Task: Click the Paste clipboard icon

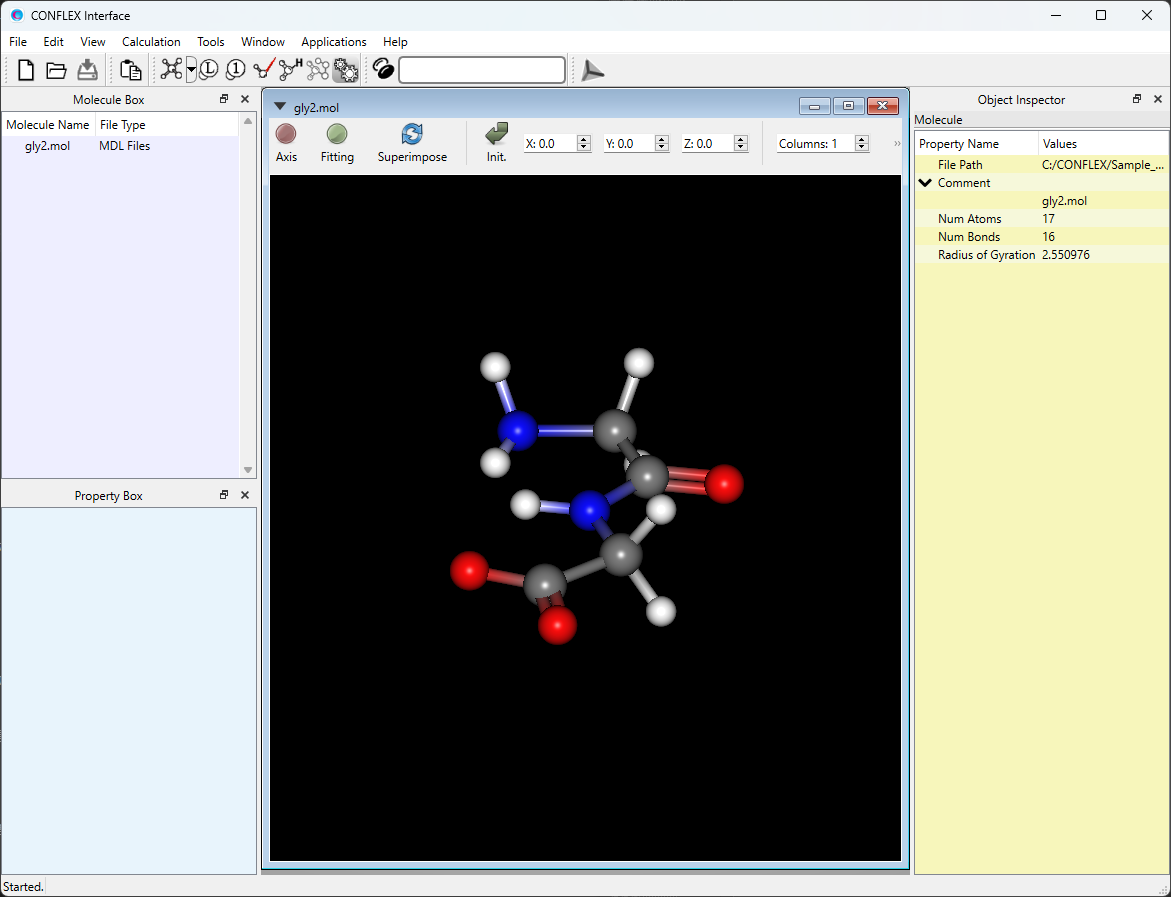Action: click(130, 70)
